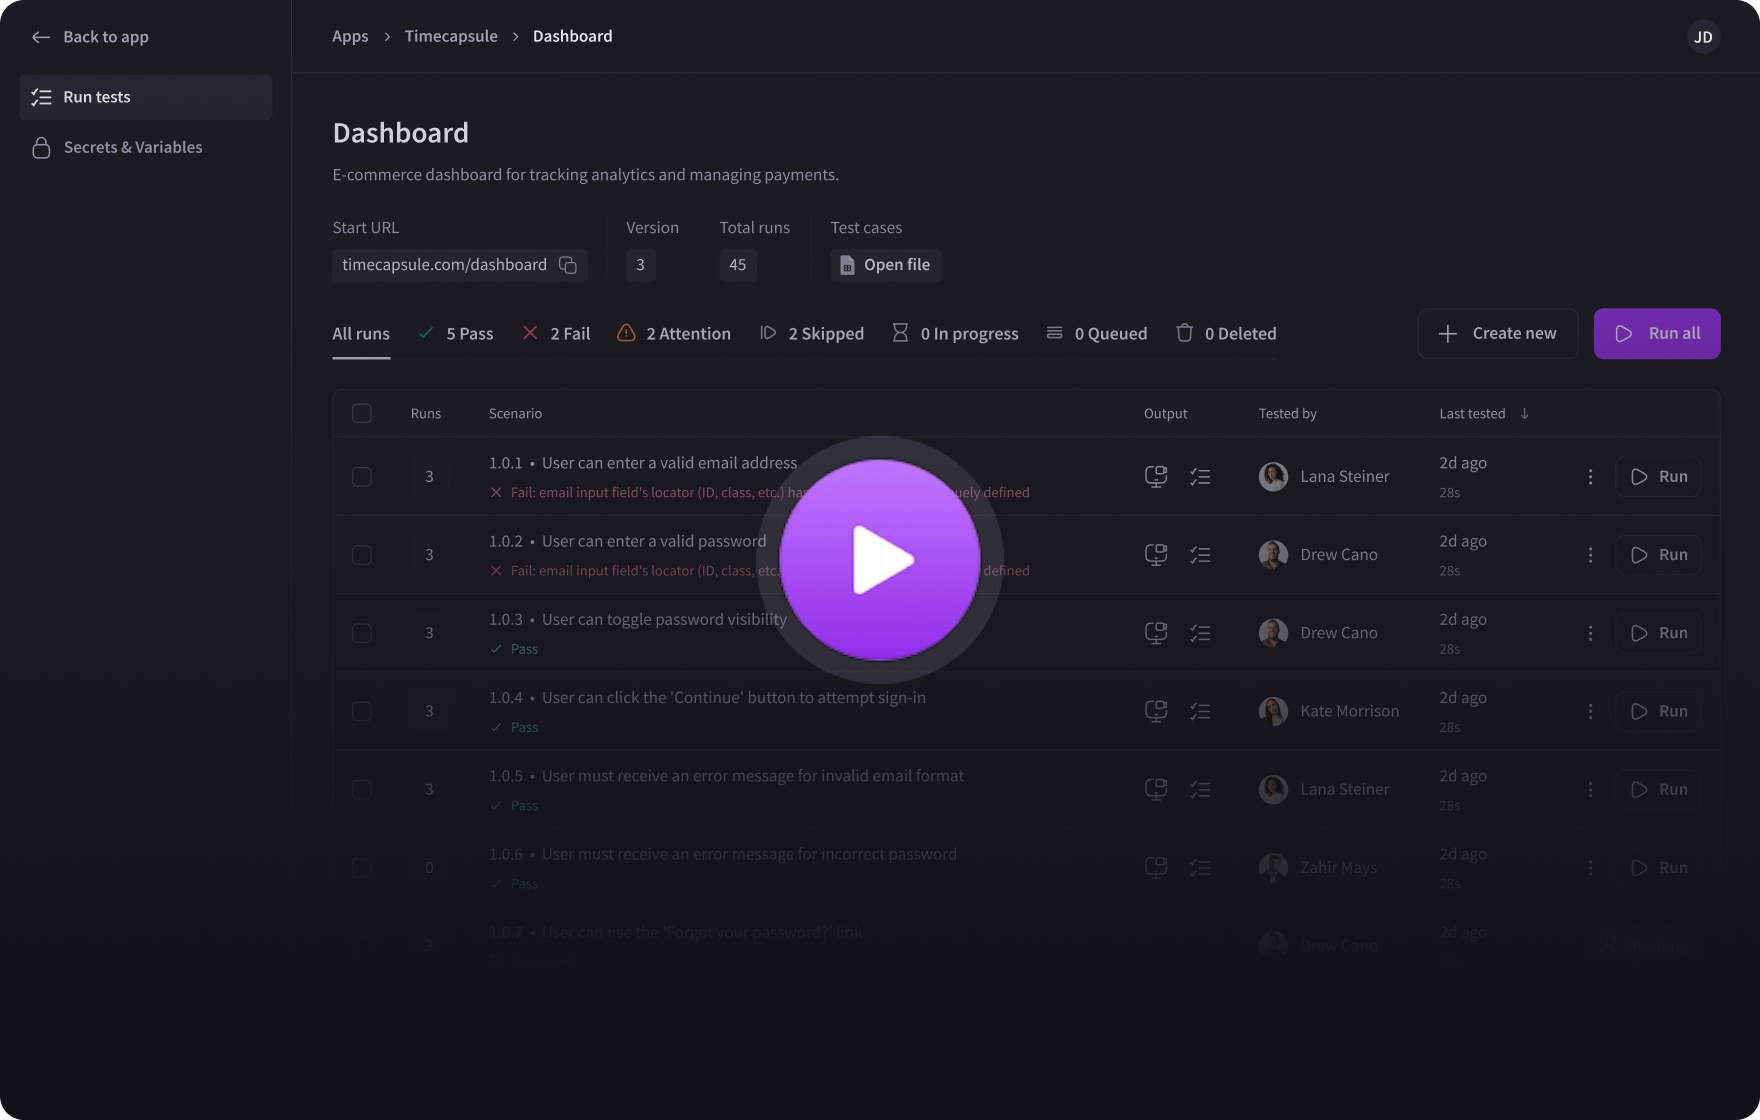1760x1120 pixels.
Task: Open checklist steps icon for scenario 1.0.2
Action: point(1200,555)
